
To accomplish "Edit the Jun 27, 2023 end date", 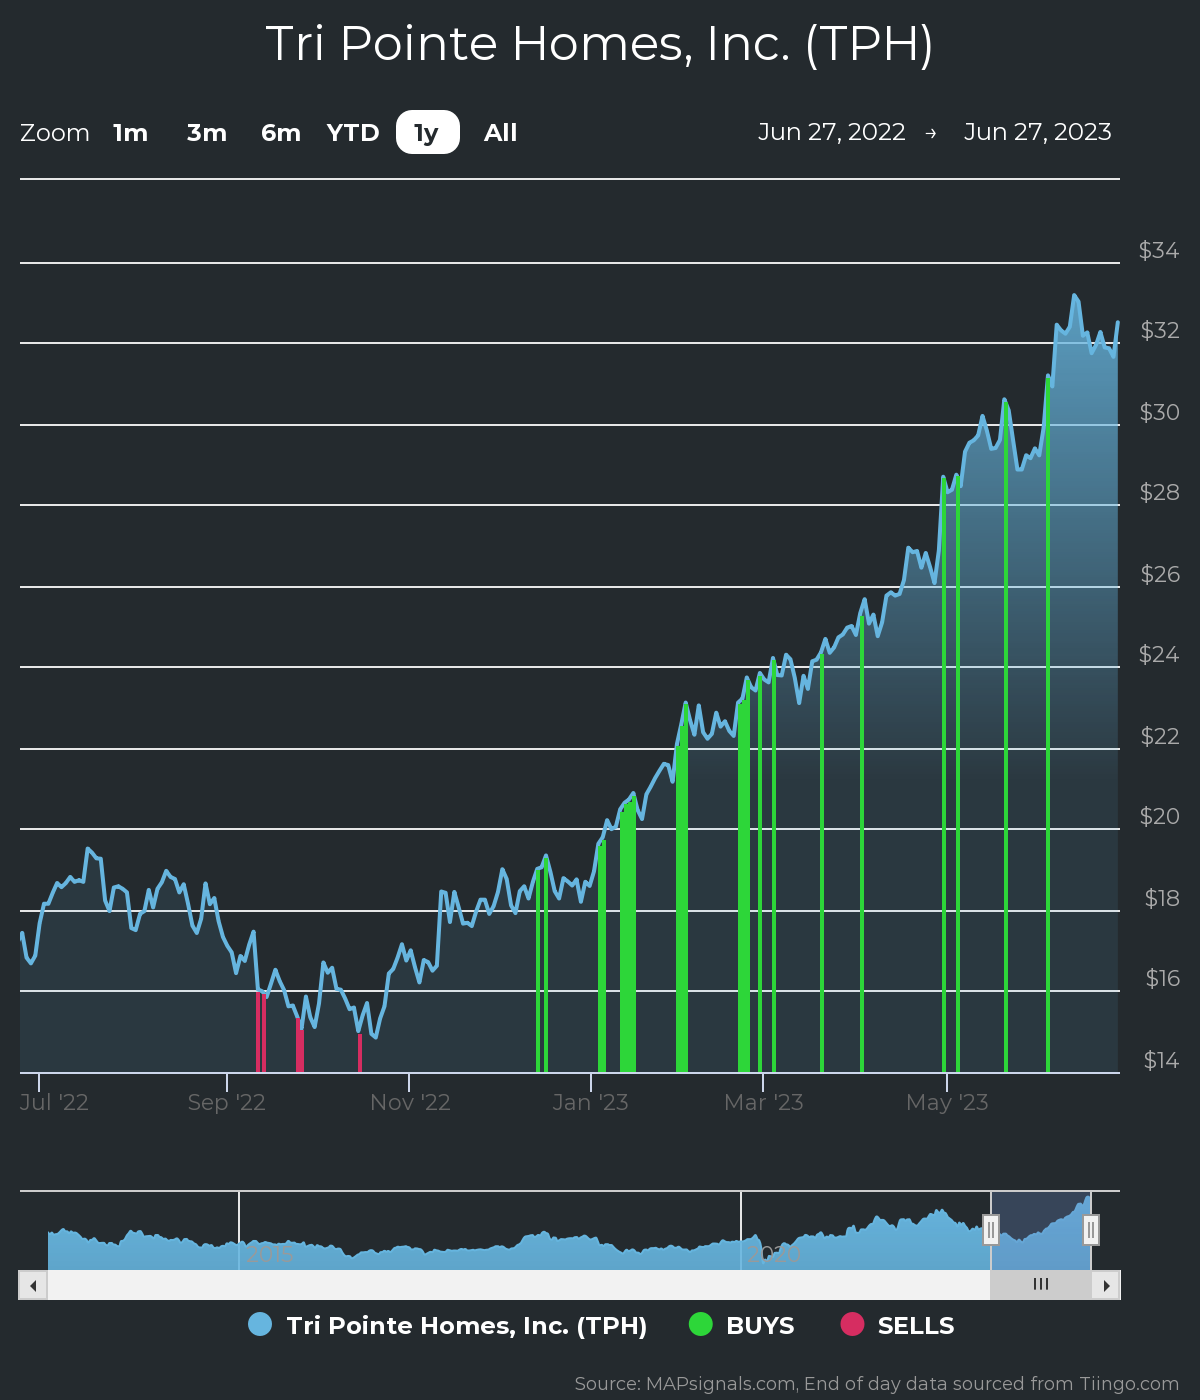I will (x=1038, y=132).
